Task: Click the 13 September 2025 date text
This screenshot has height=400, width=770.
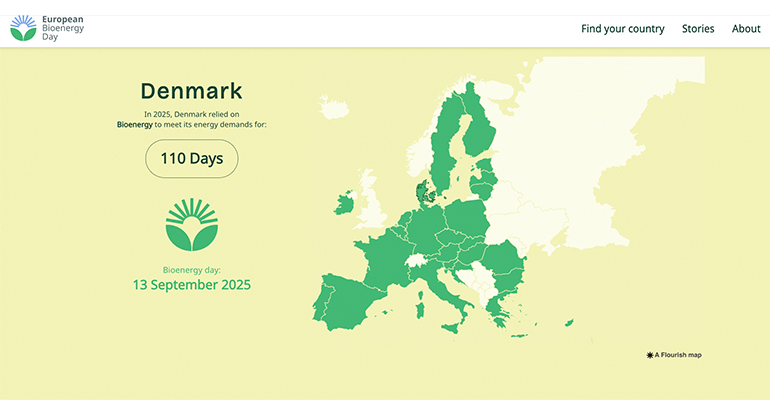Action: coord(192,285)
